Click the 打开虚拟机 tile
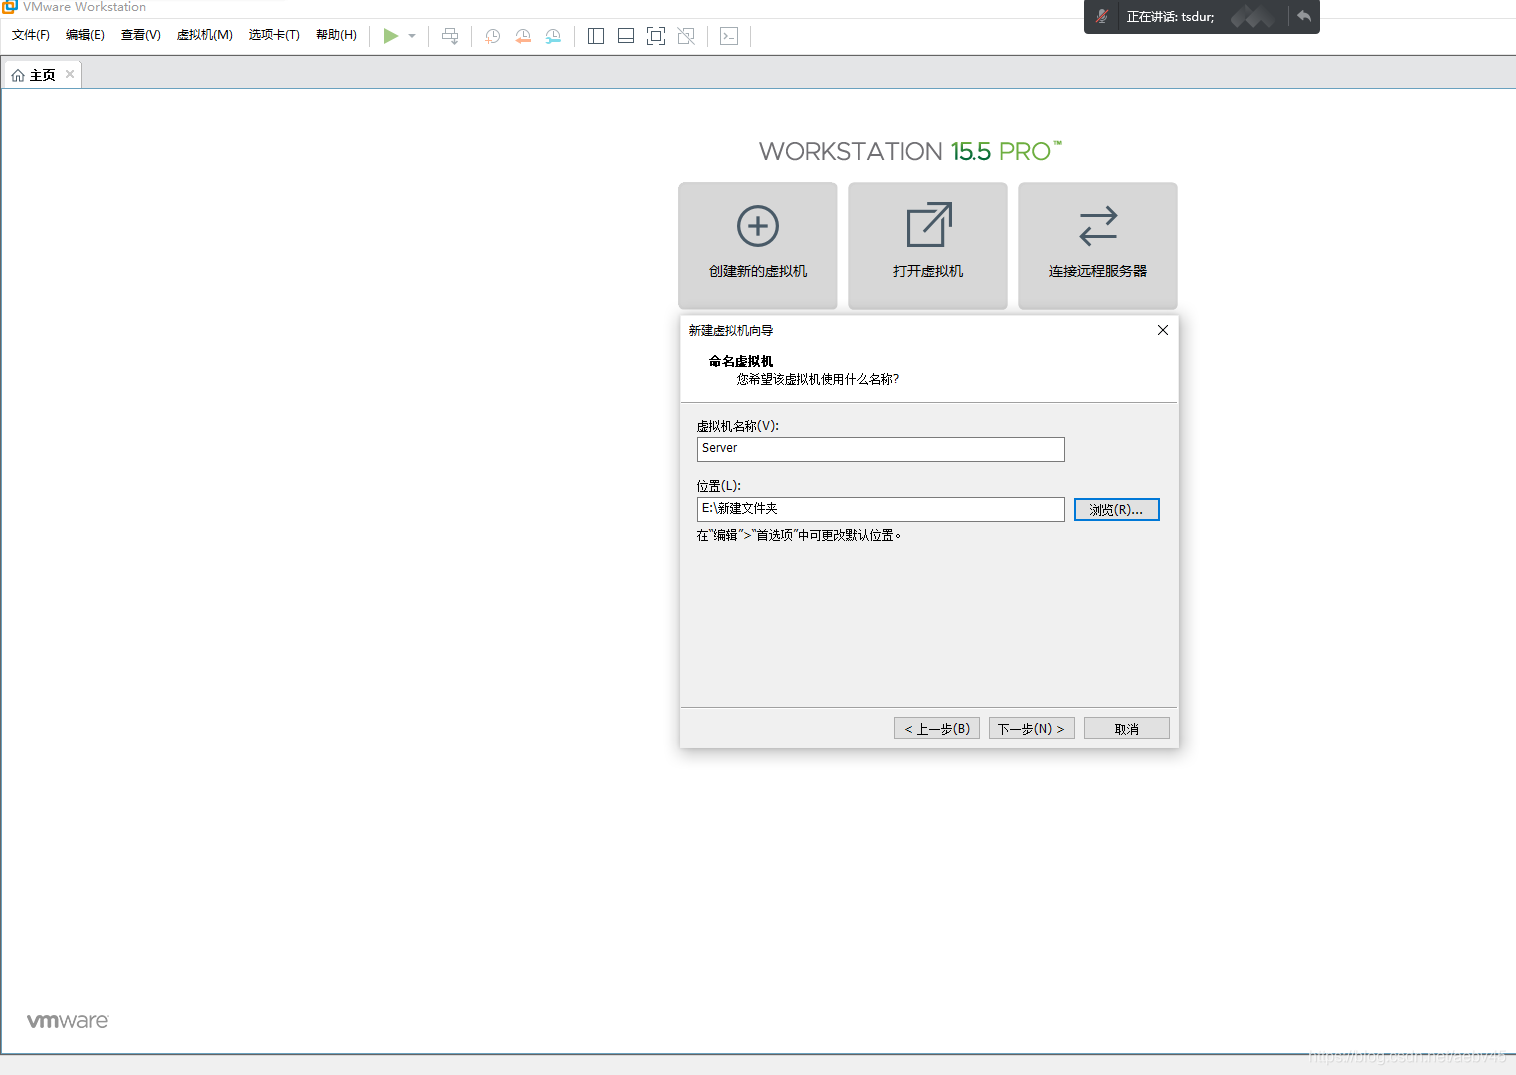 928,245
